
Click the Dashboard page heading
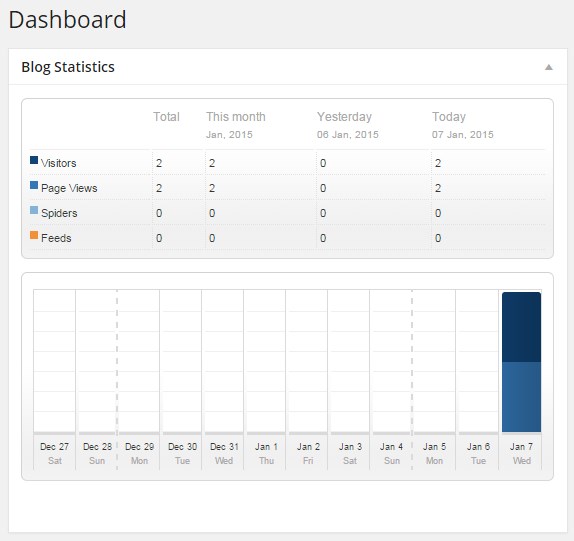coord(67,20)
